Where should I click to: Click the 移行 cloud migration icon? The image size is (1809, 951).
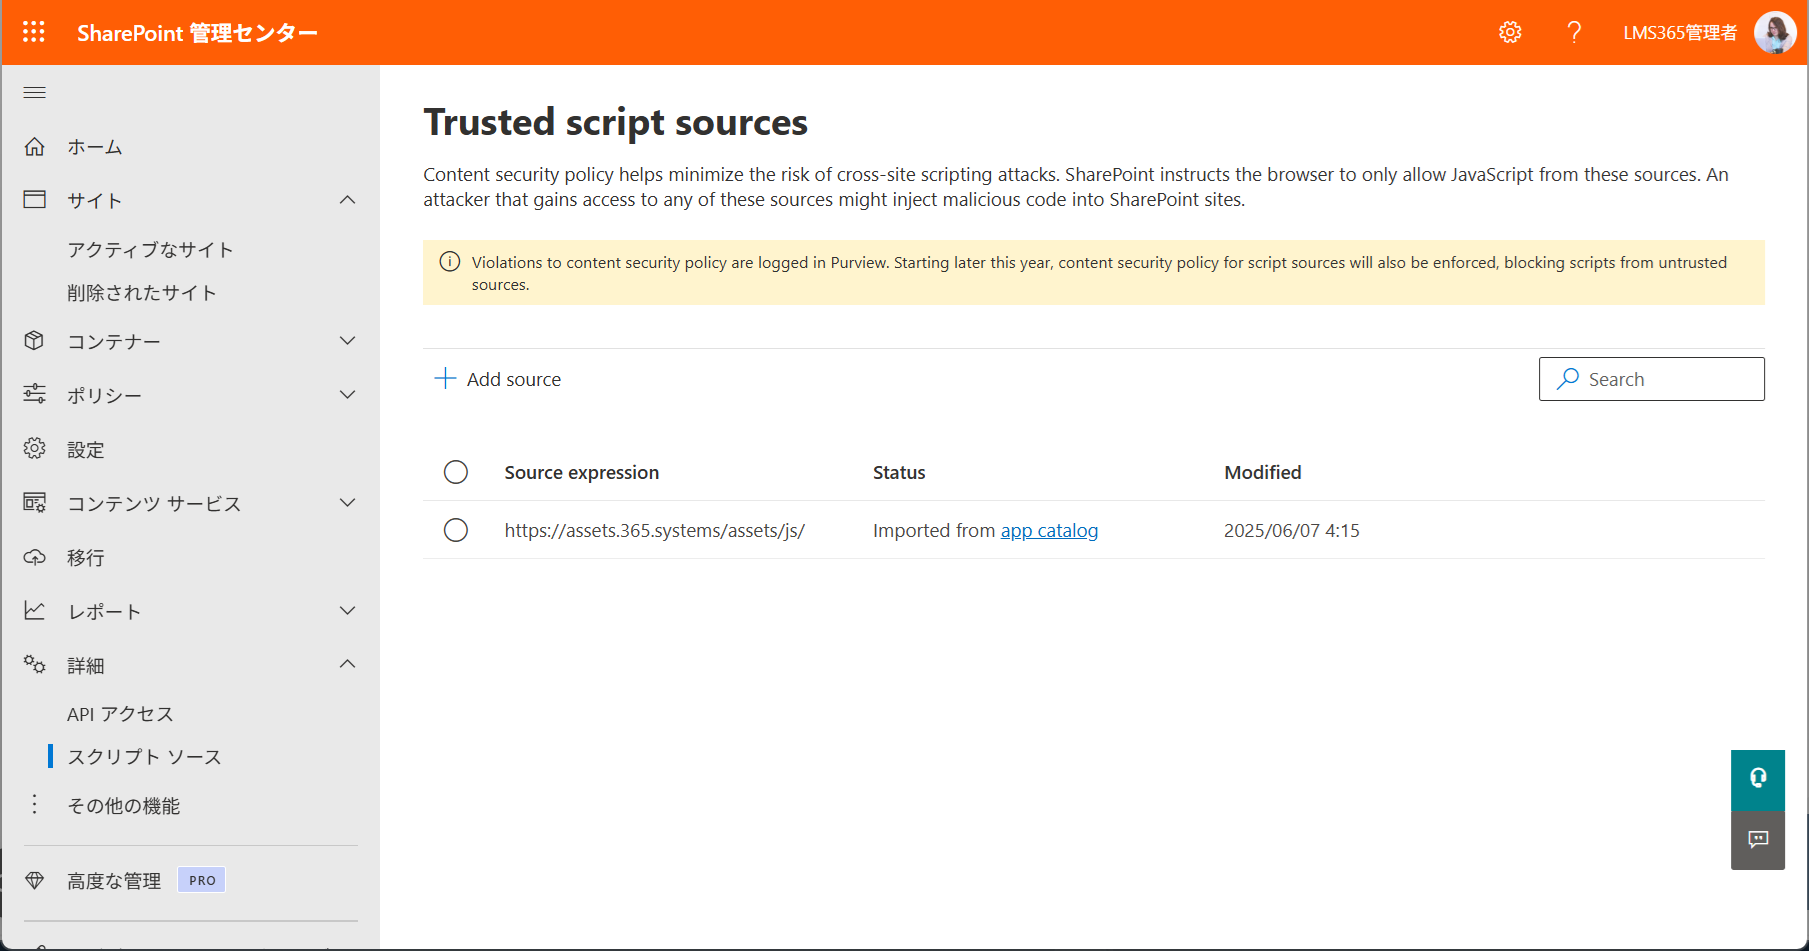[35, 557]
